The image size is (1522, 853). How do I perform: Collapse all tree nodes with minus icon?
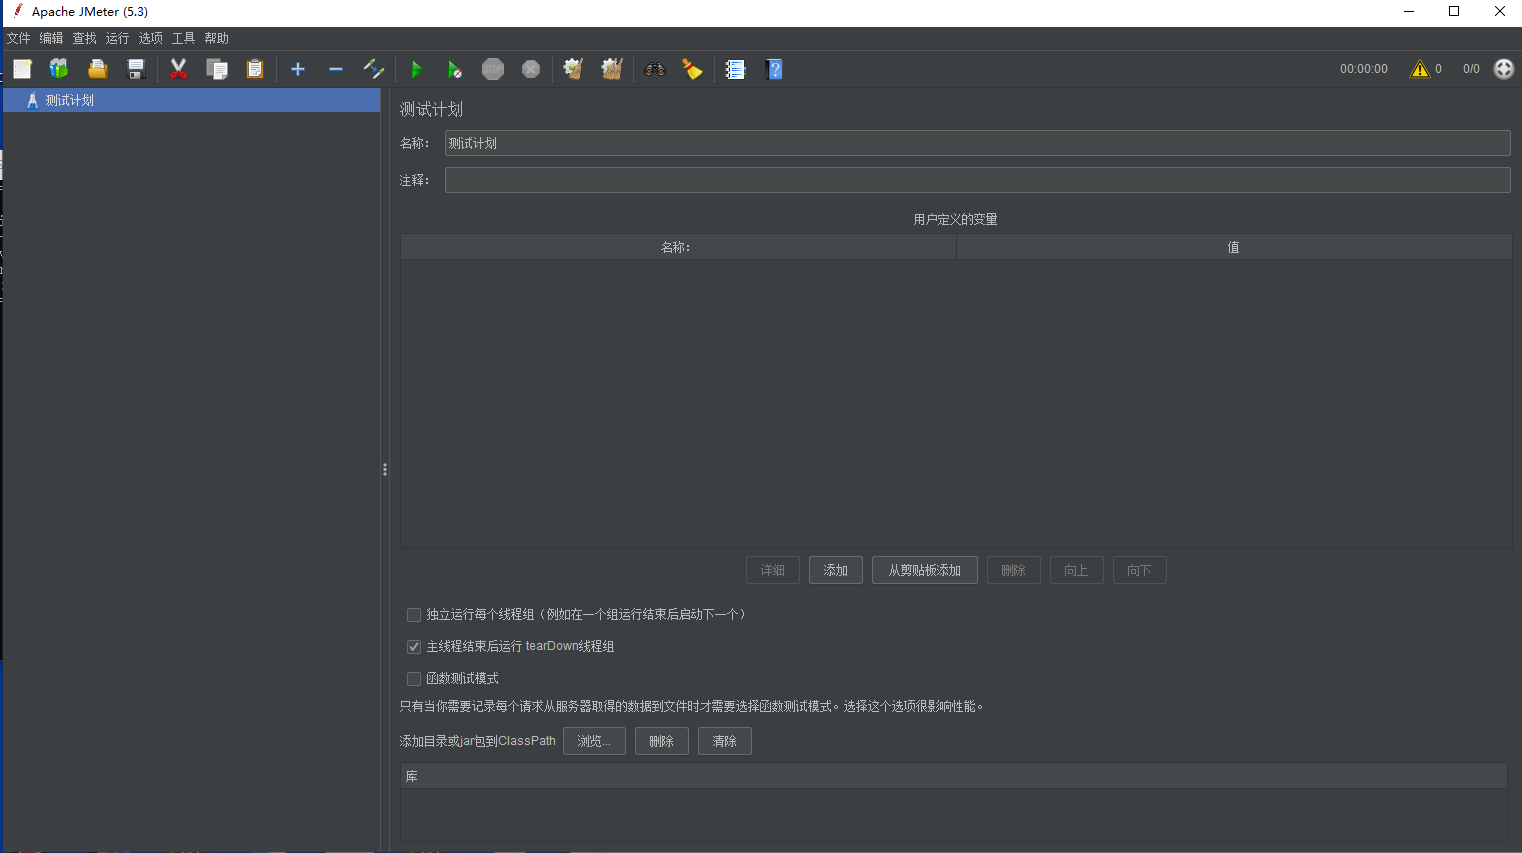(336, 69)
